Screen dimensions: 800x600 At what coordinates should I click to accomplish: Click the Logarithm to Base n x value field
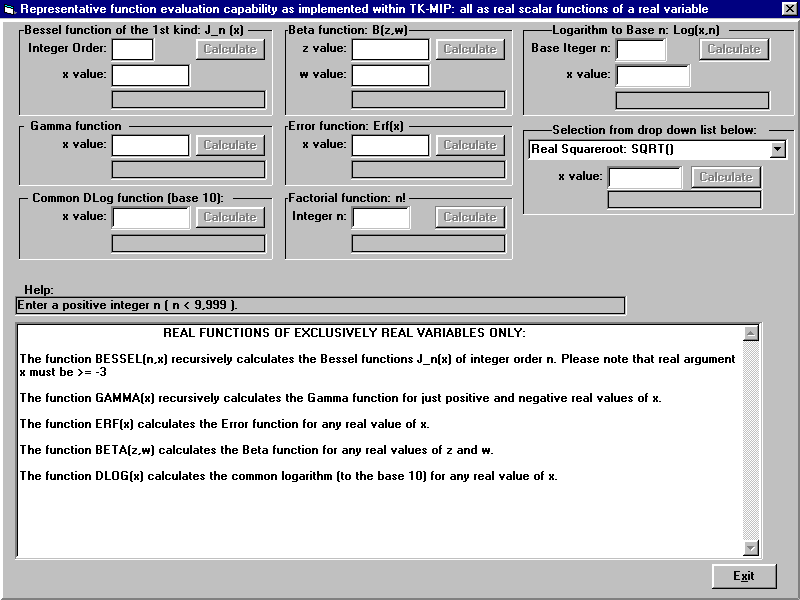click(653, 76)
